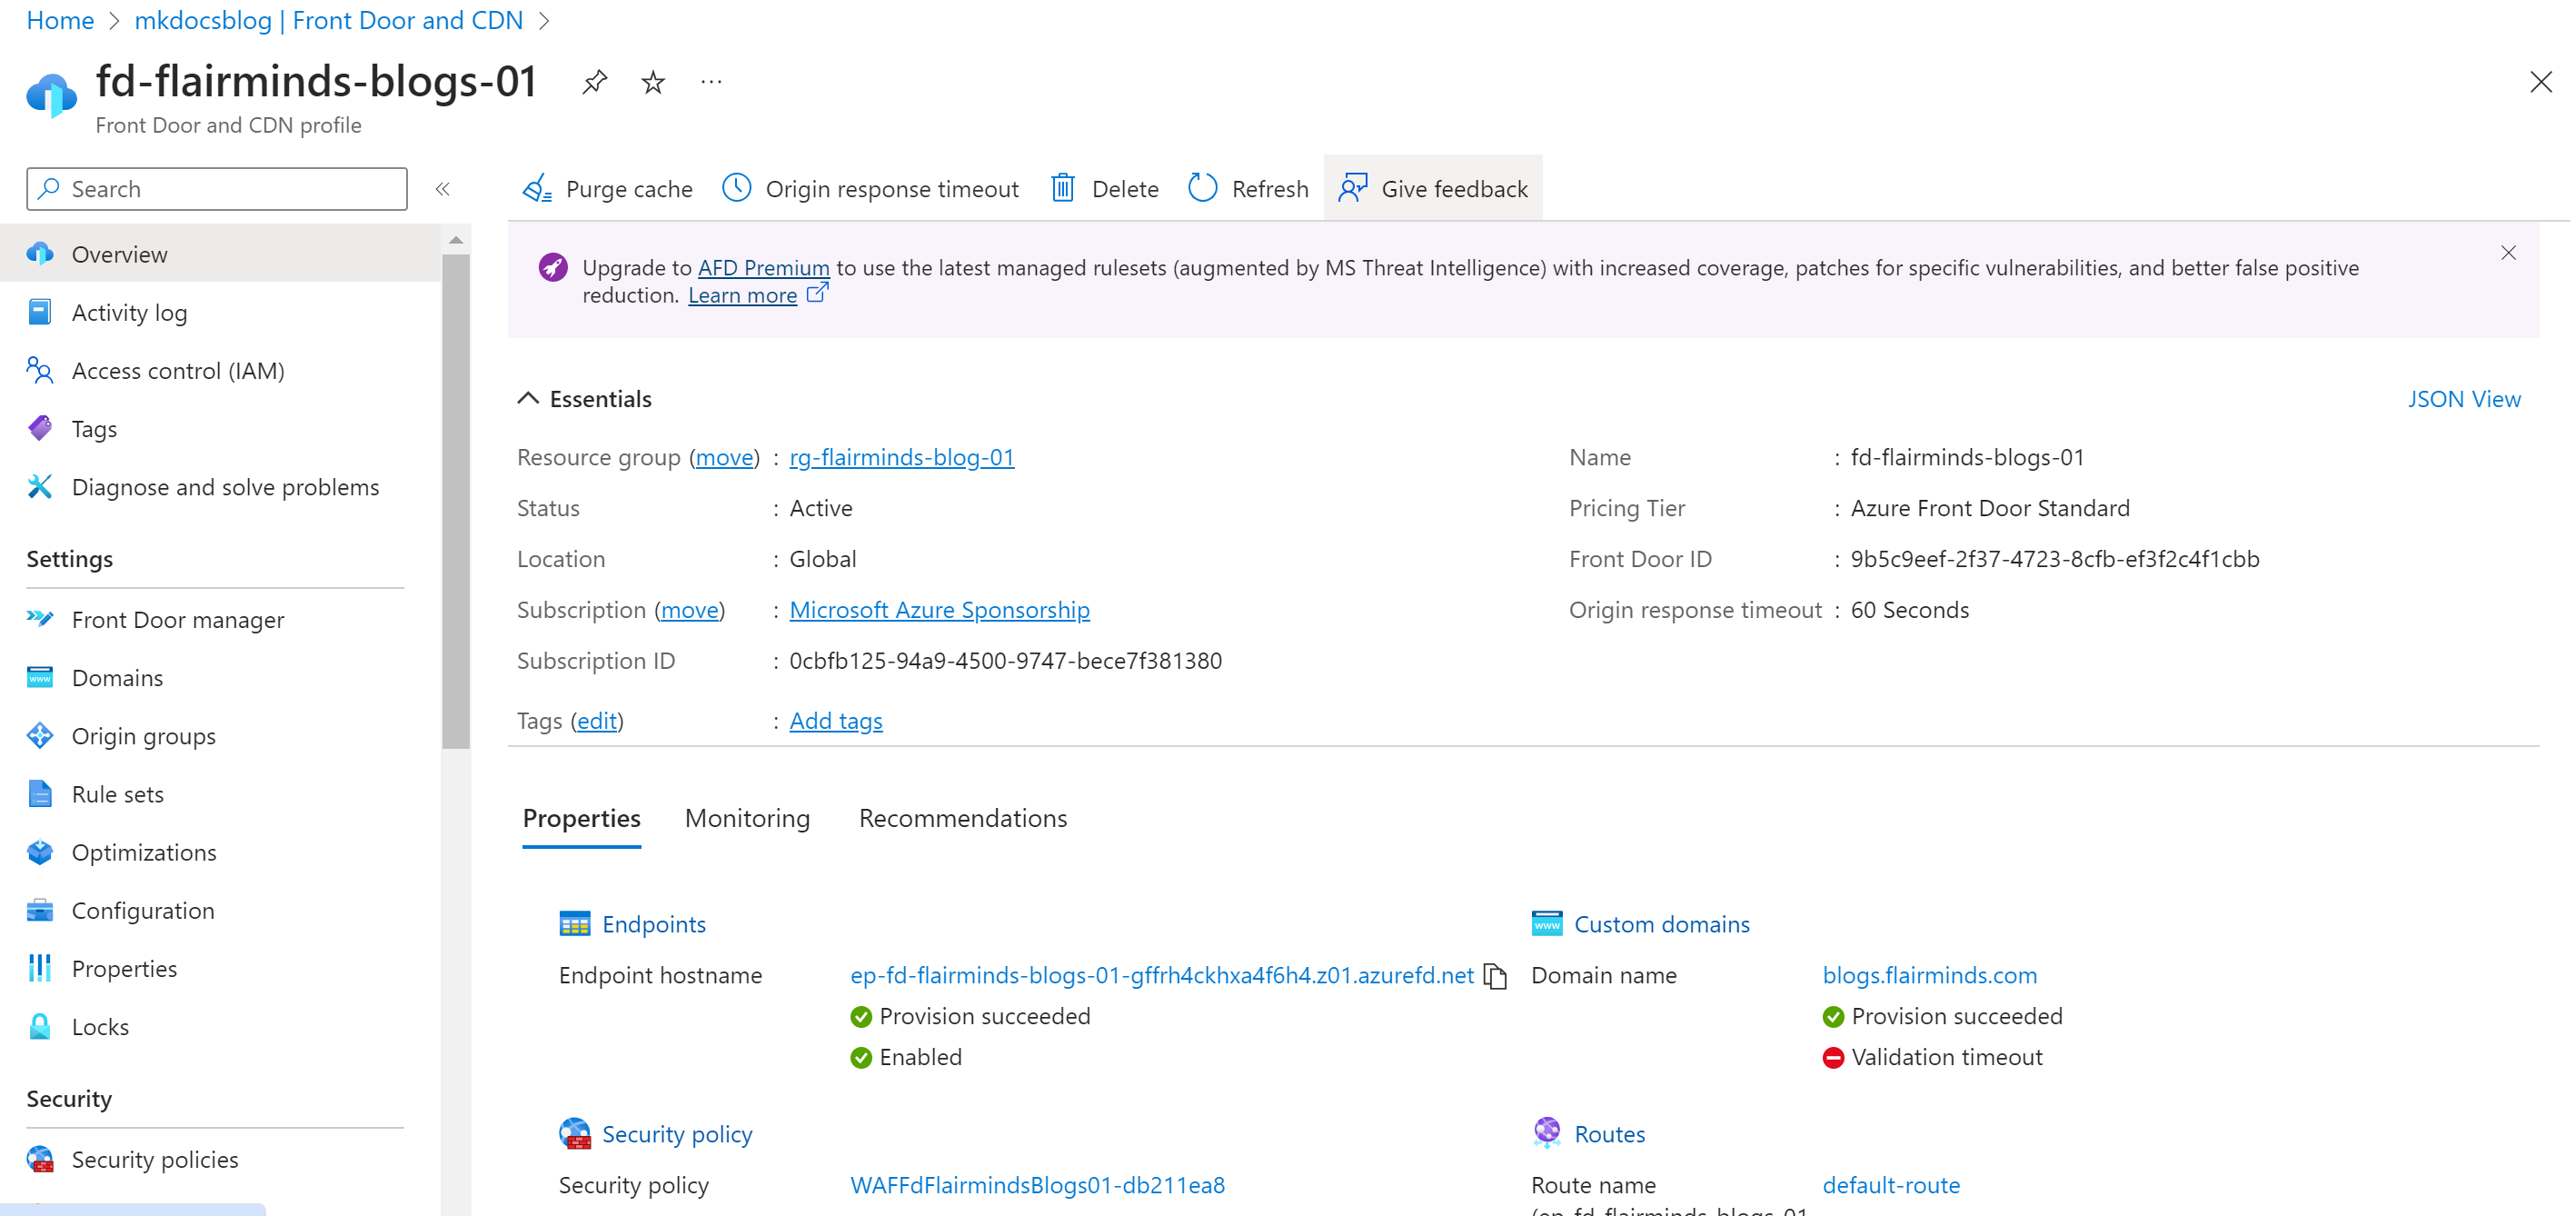
Task: Open the Security policy section link
Action: click(677, 1134)
